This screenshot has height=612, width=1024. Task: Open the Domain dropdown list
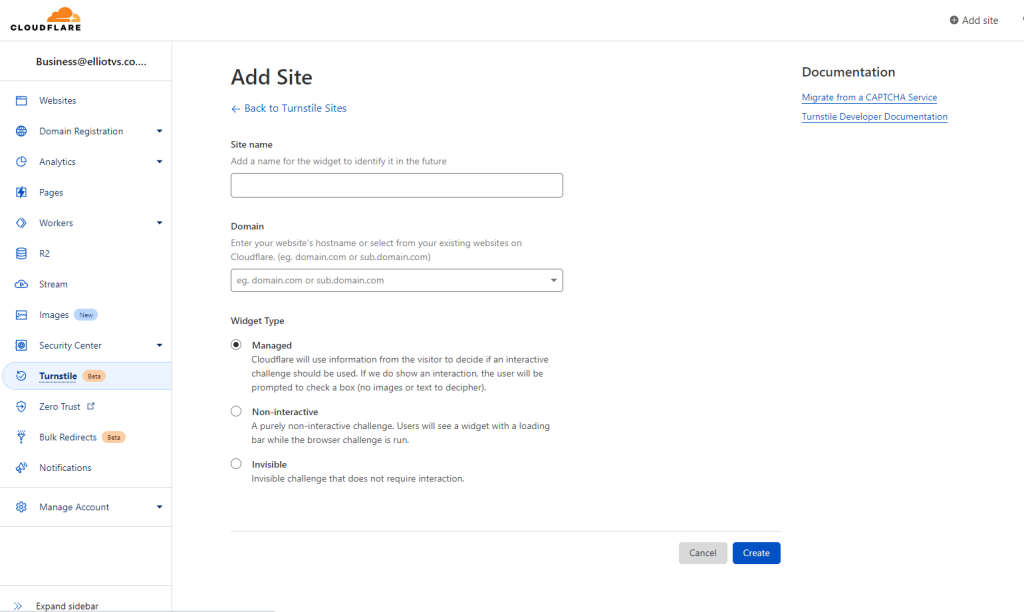pos(554,281)
